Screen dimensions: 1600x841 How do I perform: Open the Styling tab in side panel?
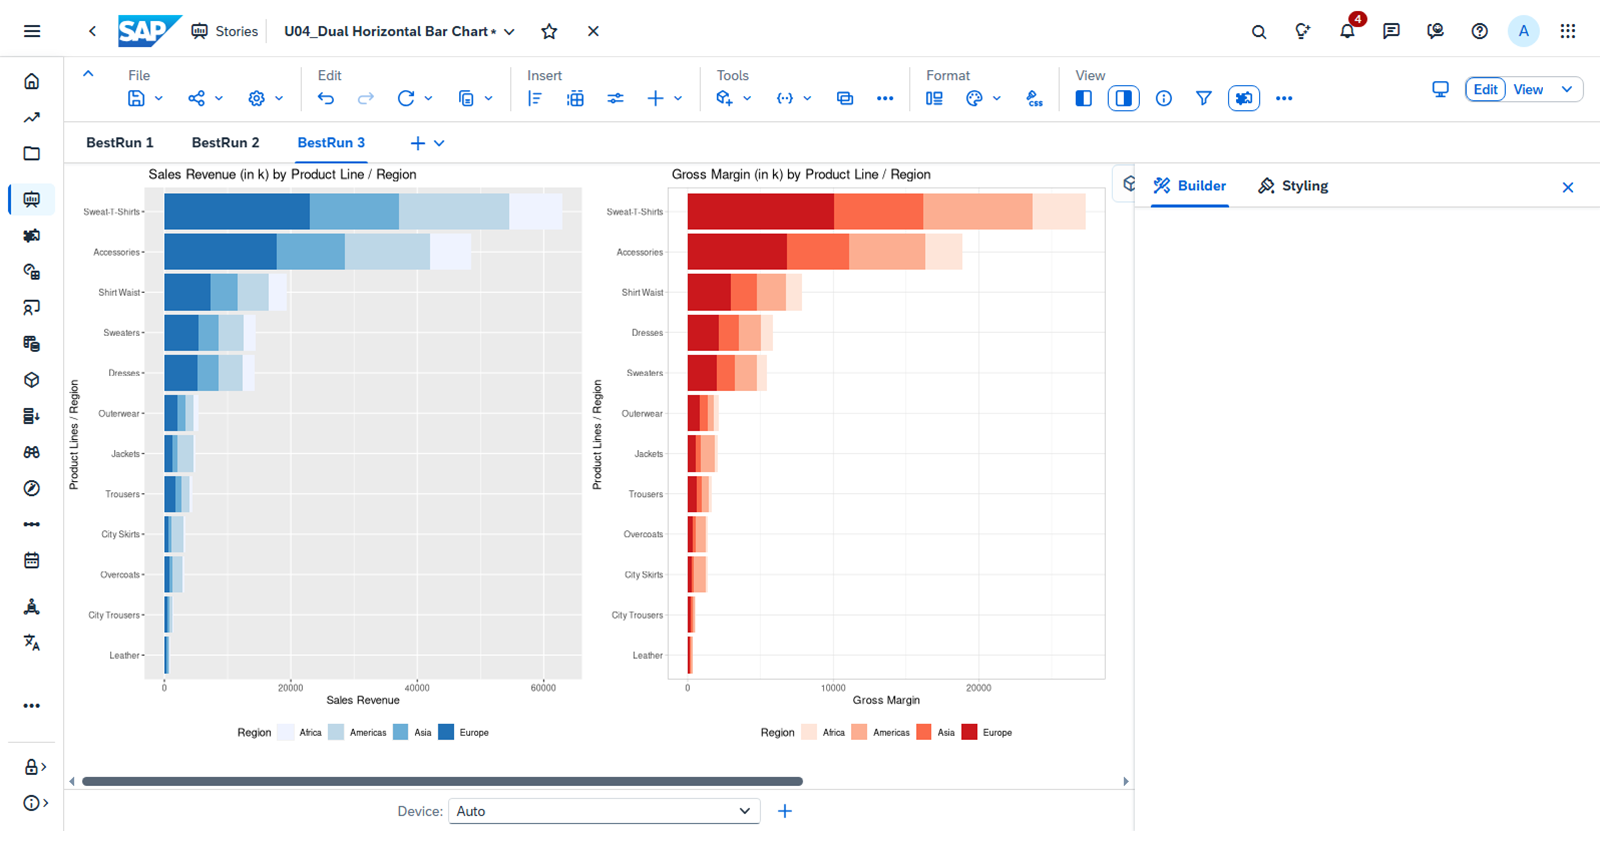point(1293,186)
